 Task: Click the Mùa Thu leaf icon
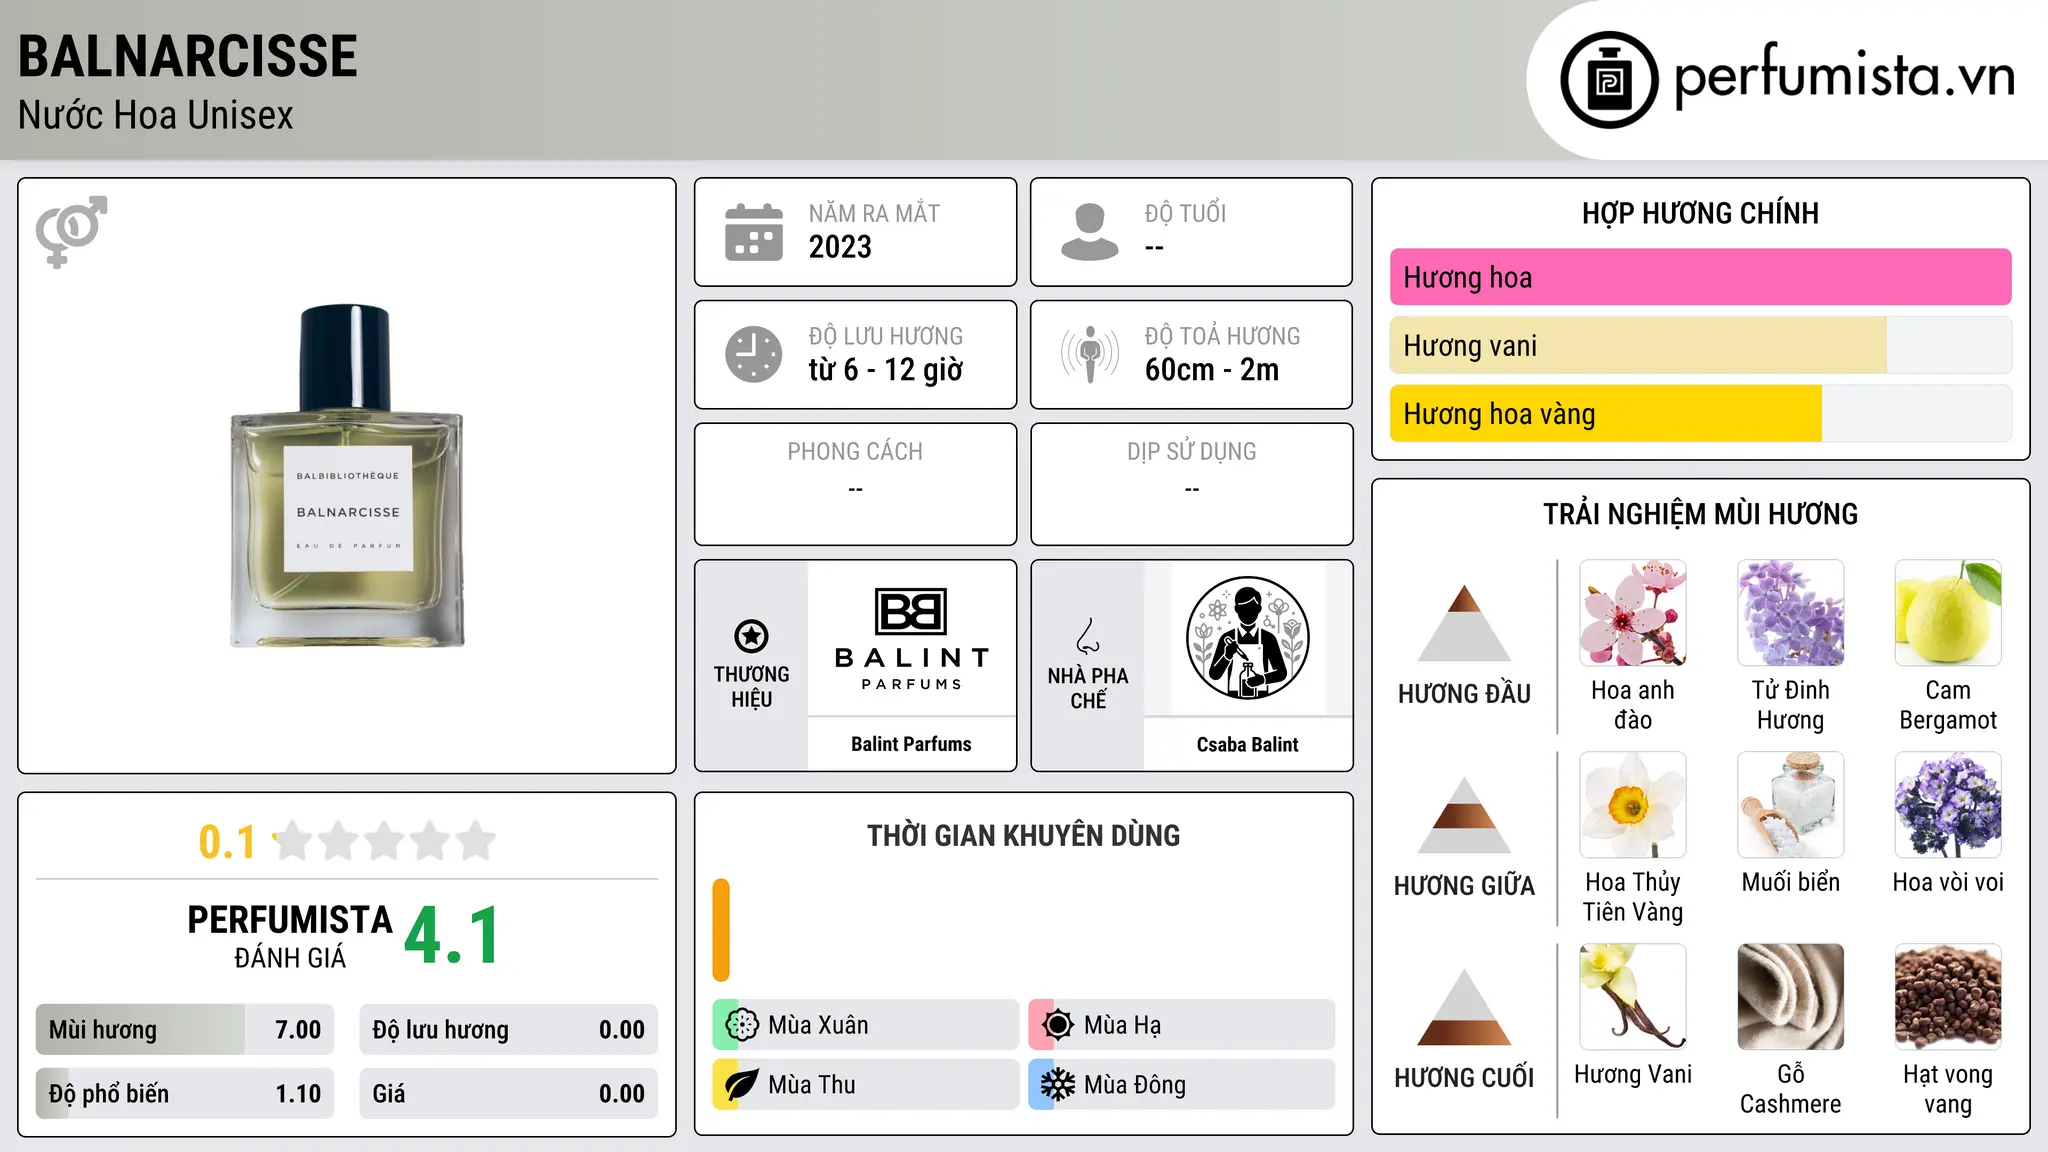coord(741,1085)
